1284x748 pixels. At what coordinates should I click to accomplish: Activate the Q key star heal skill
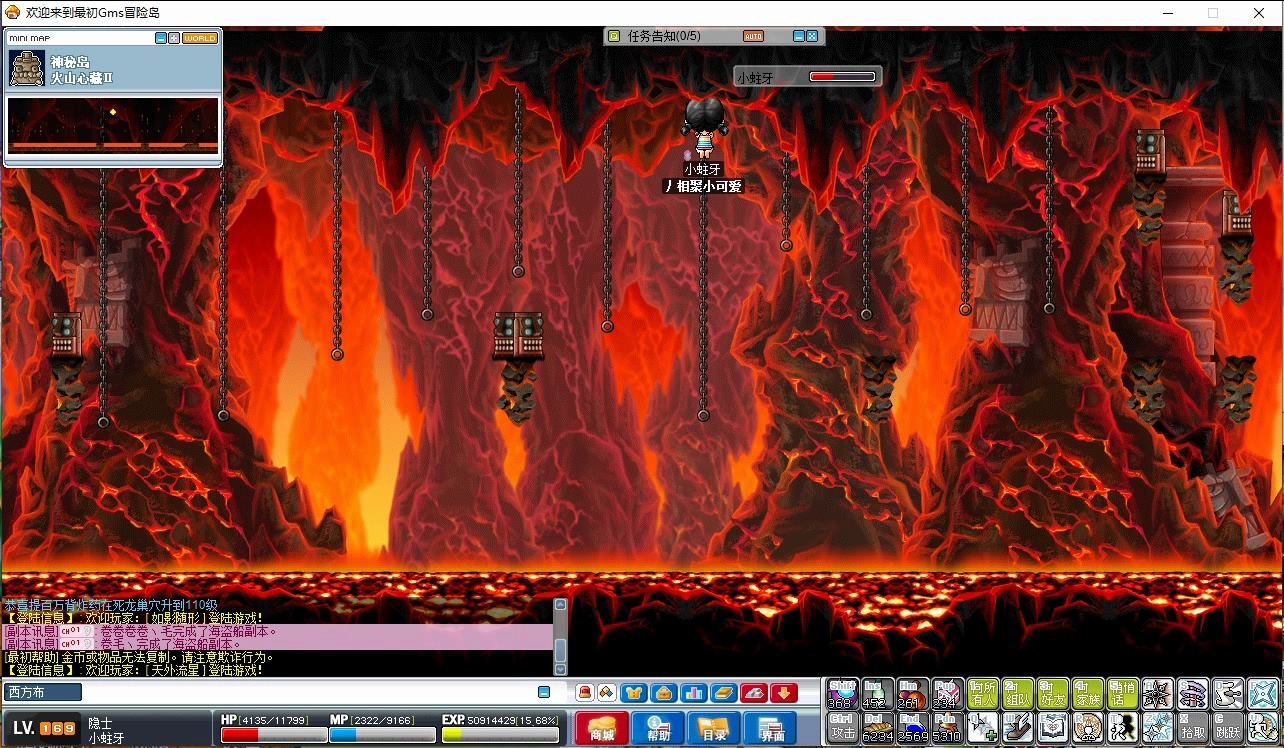click(x=983, y=727)
